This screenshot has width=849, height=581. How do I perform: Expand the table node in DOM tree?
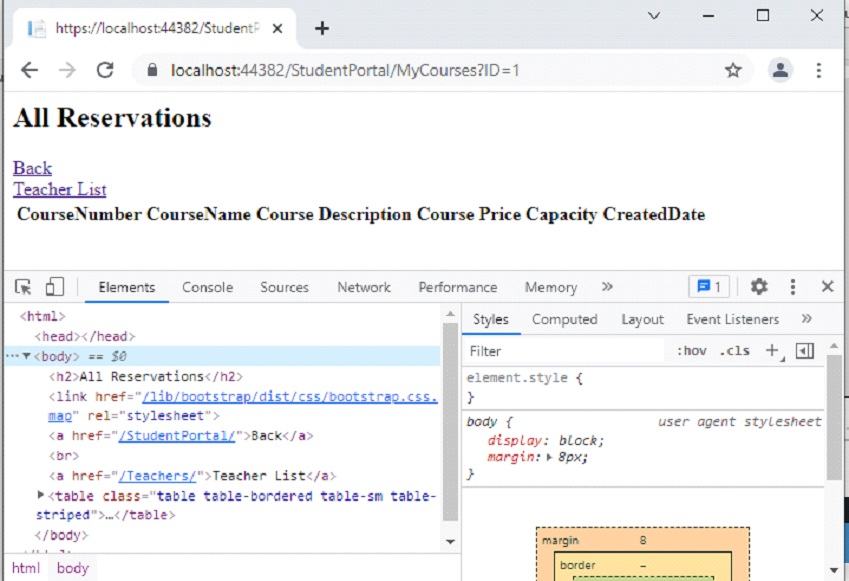click(x=41, y=495)
